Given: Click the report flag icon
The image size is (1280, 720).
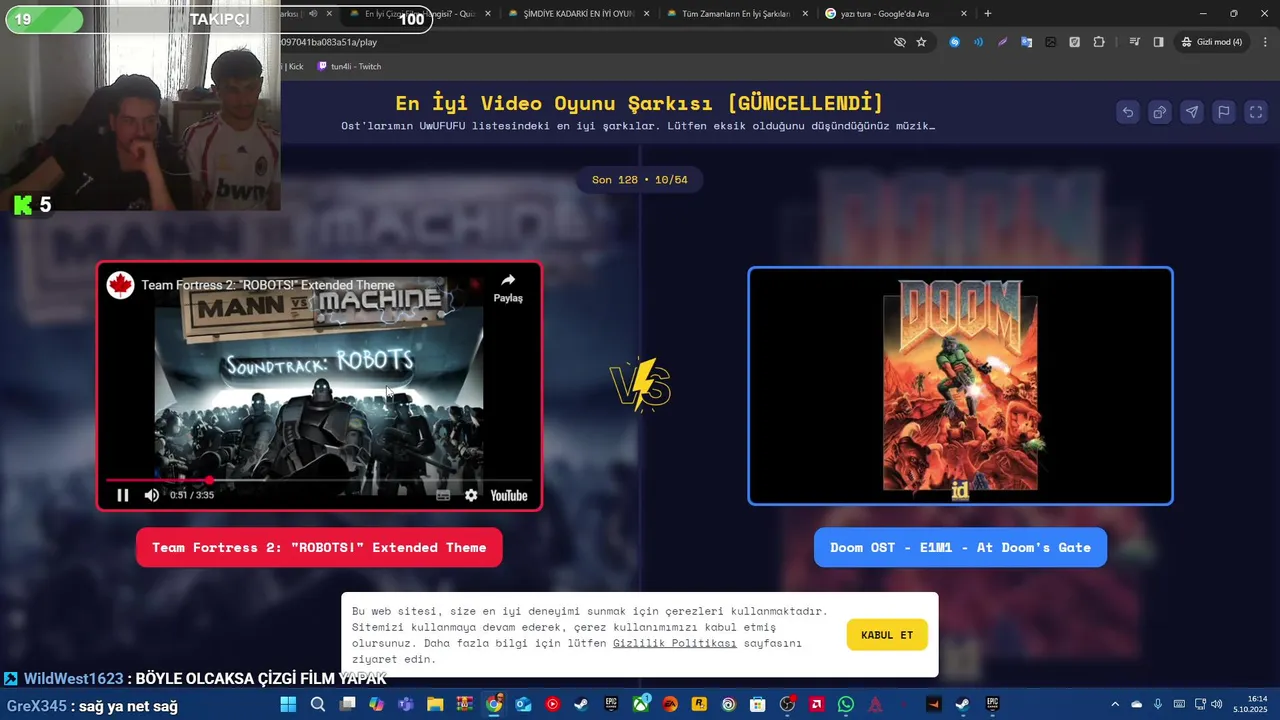Looking at the screenshot, I should tap(1224, 112).
